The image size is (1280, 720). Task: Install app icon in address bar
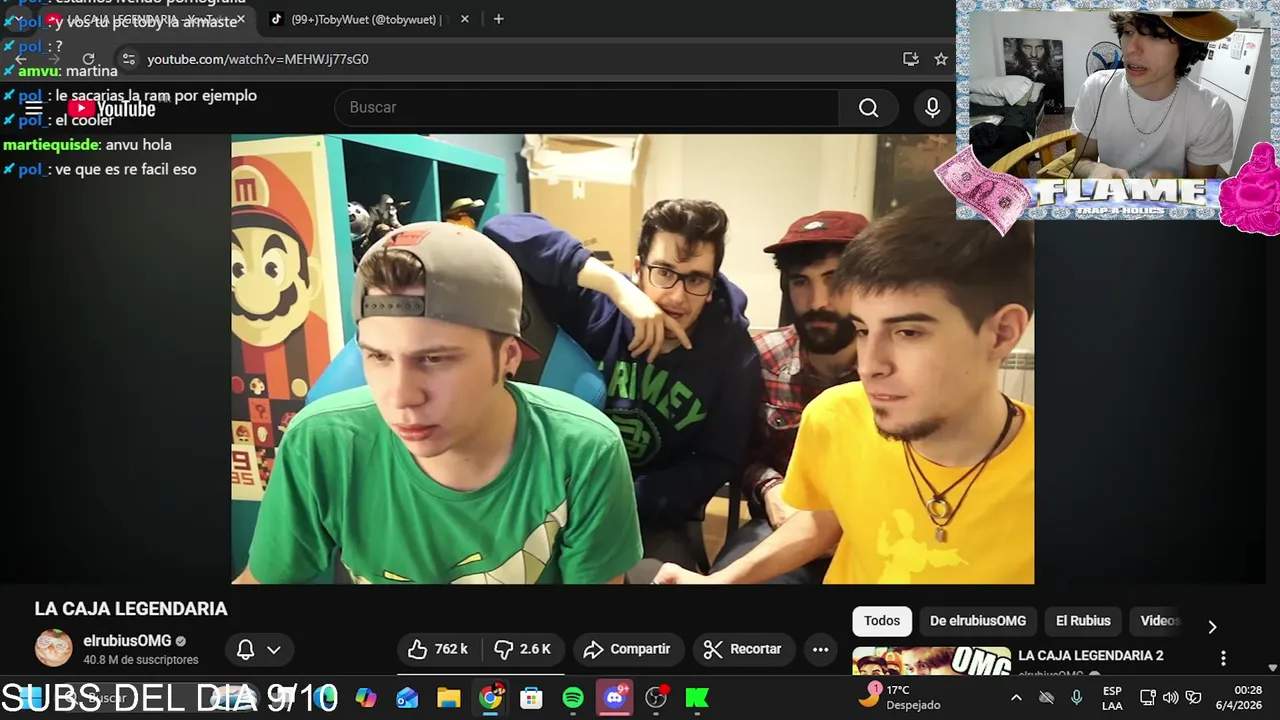click(x=910, y=59)
